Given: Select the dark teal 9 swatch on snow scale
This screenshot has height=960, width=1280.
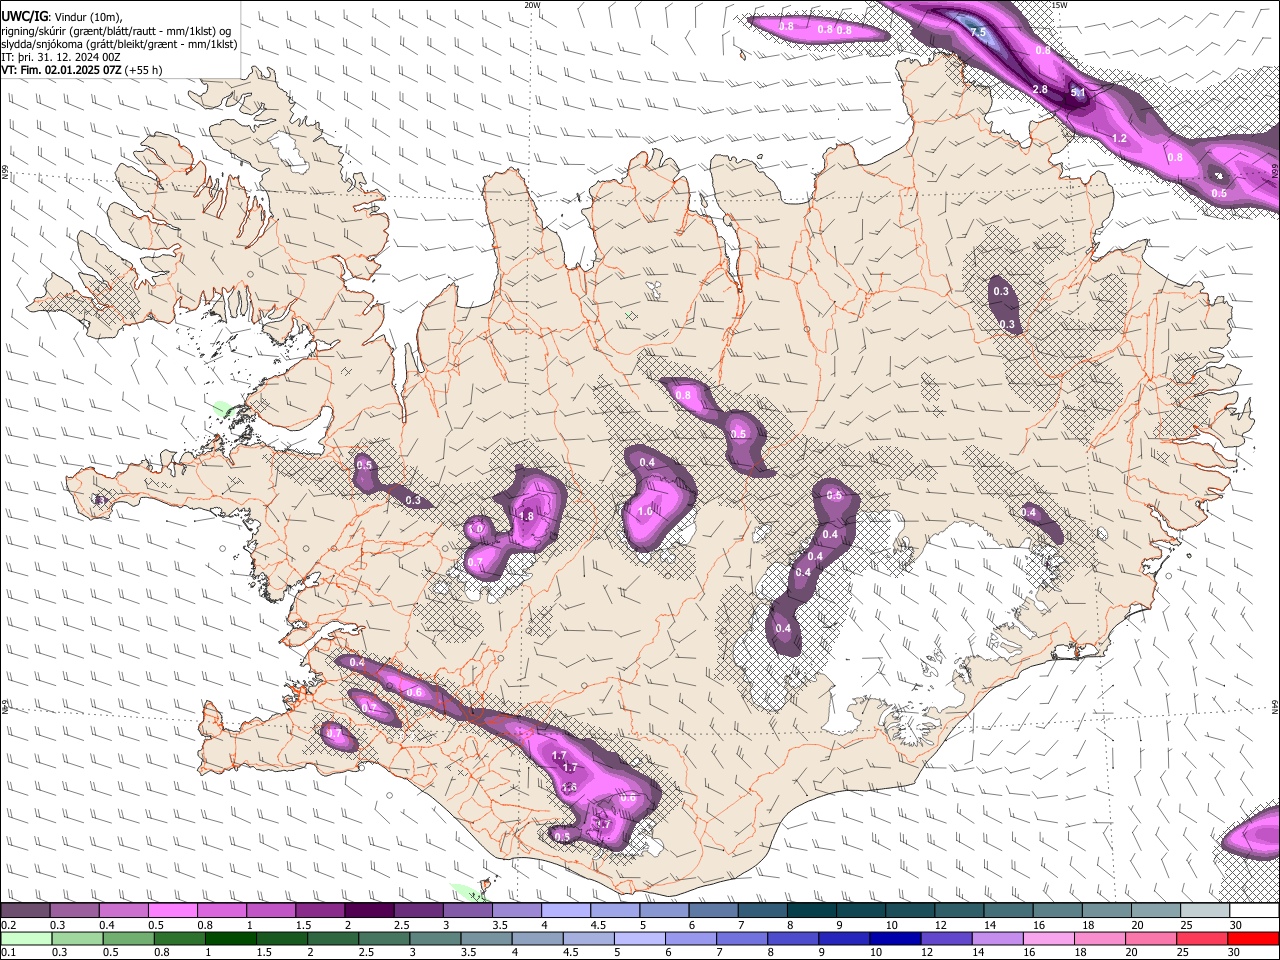Looking at the screenshot, I should (860, 911).
